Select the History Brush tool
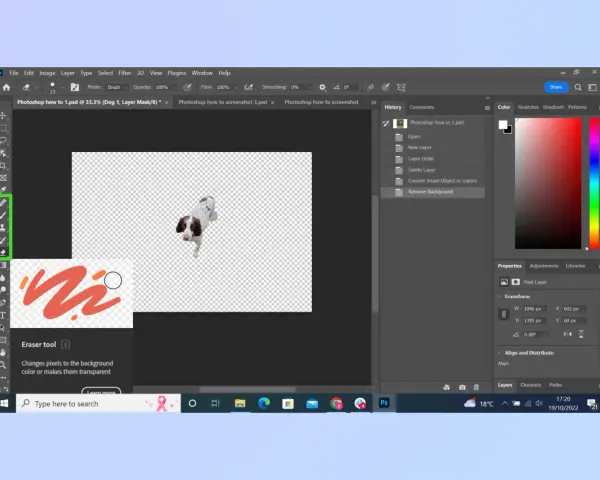Image resolution: width=600 pixels, height=480 pixels. 3,240
